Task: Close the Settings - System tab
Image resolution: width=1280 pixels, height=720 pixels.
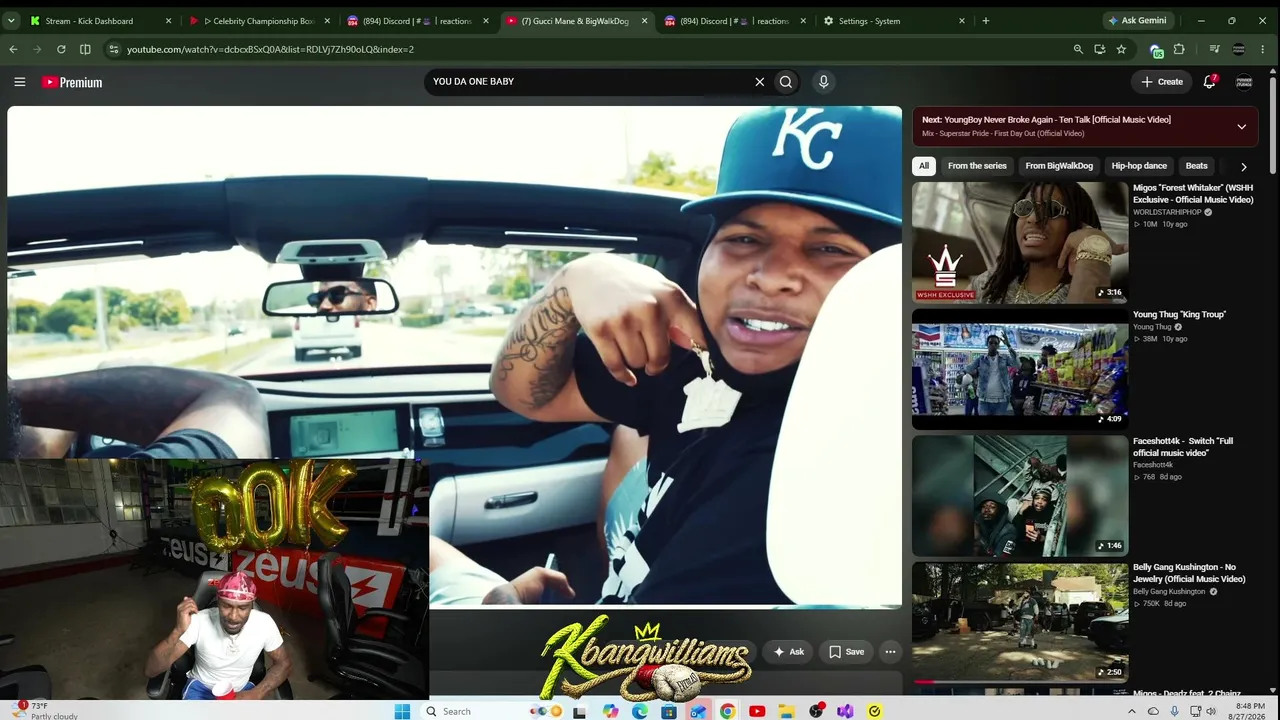Action: 962,20
